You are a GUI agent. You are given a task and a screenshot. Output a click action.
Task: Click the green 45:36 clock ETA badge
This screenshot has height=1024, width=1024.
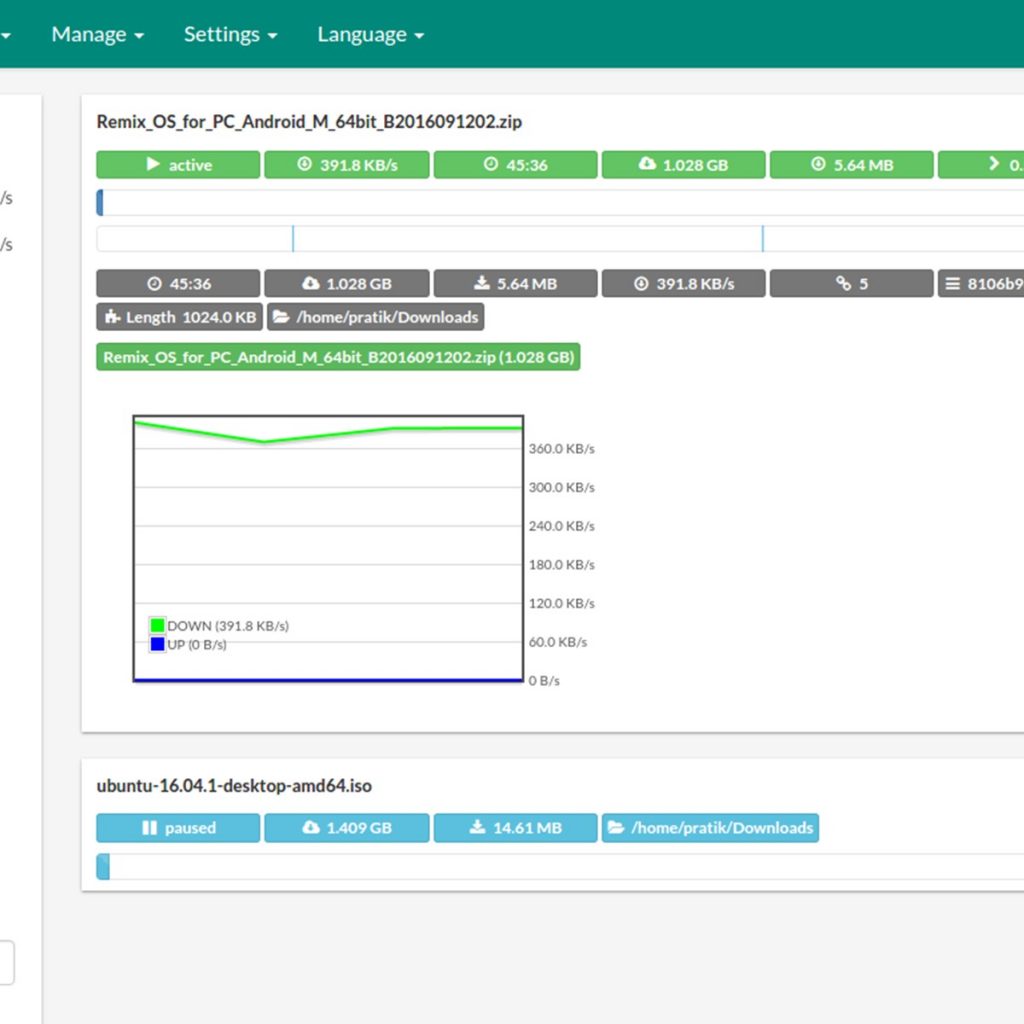[515, 165]
